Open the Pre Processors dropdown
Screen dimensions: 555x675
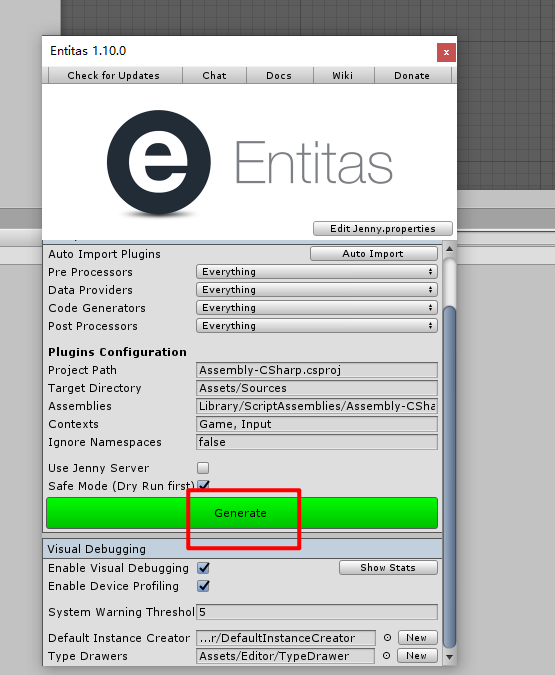click(317, 272)
